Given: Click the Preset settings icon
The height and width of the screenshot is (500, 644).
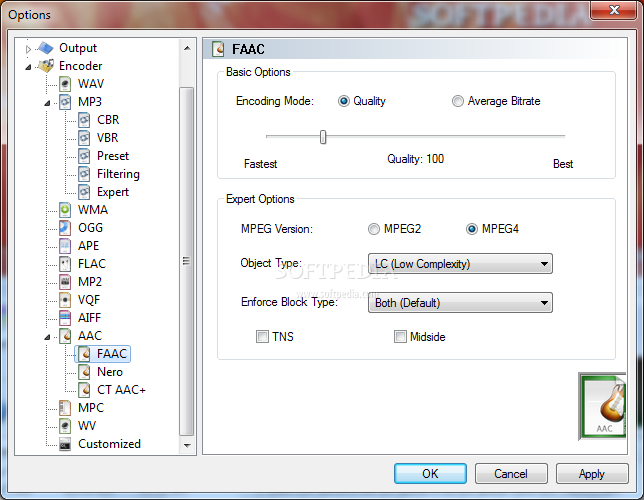Looking at the screenshot, I should [84, 156].
